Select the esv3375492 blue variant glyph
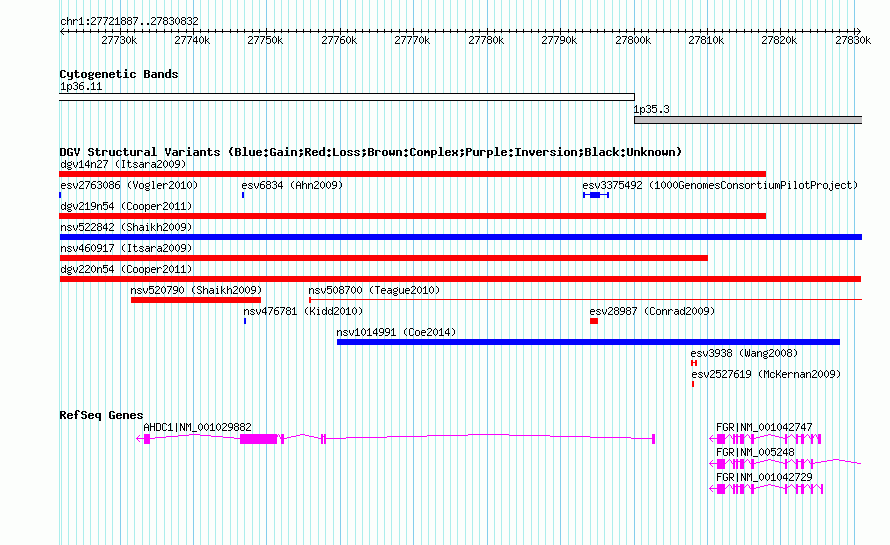Image resolution: width=890 pixels, height=545 pixels. 595,195
